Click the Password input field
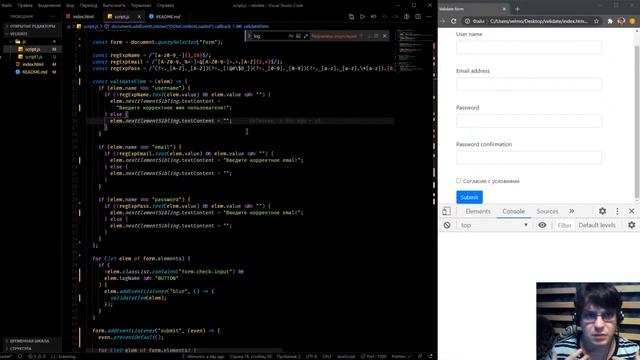Screen dimensions: 640x360 pos(529,121)
